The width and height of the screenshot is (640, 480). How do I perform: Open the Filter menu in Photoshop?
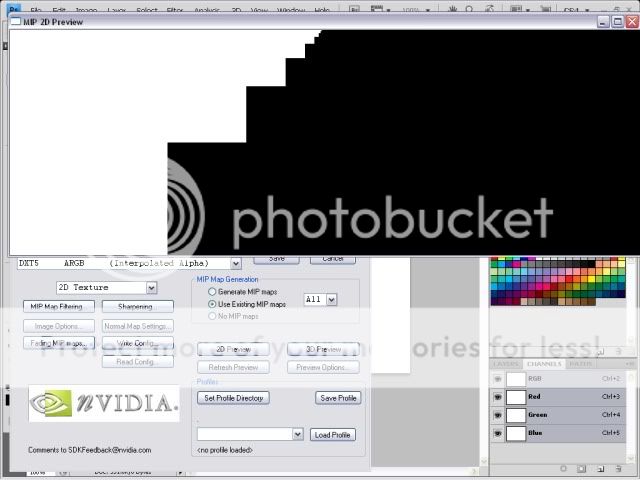175,10
